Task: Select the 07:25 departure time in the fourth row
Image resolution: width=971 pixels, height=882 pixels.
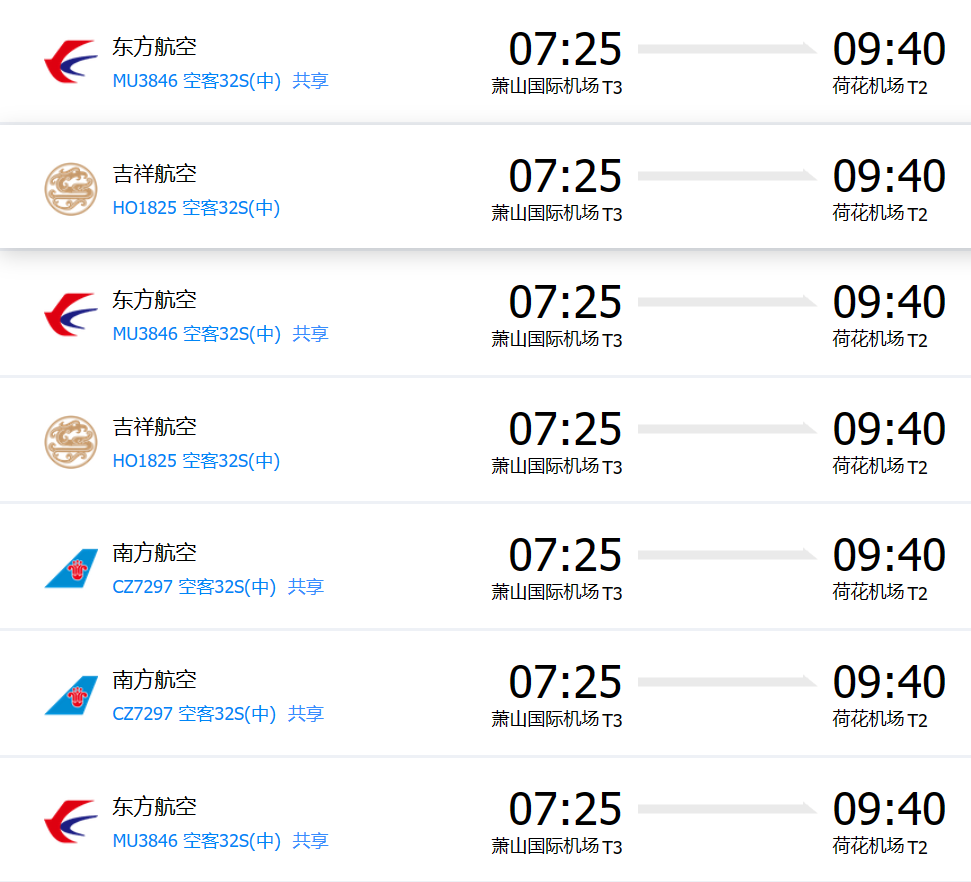Action: 565,429
